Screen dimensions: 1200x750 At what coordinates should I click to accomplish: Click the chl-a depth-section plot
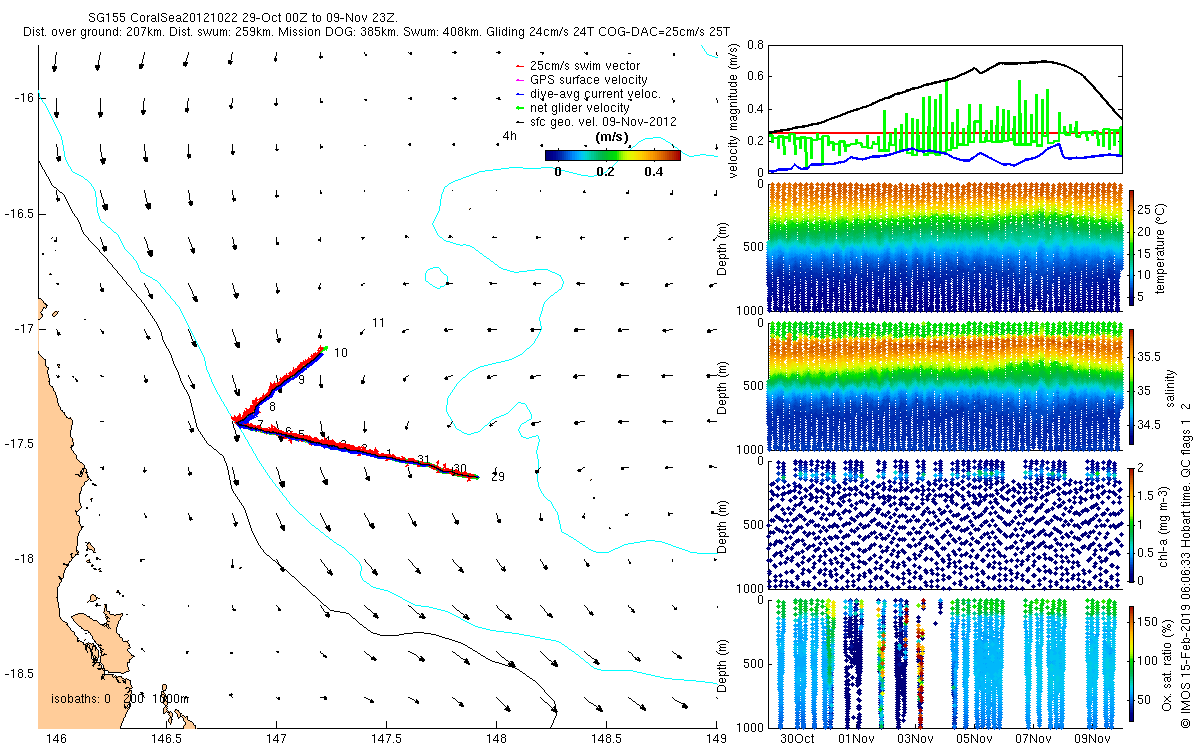pyautogui.click(x=944, y=523)
